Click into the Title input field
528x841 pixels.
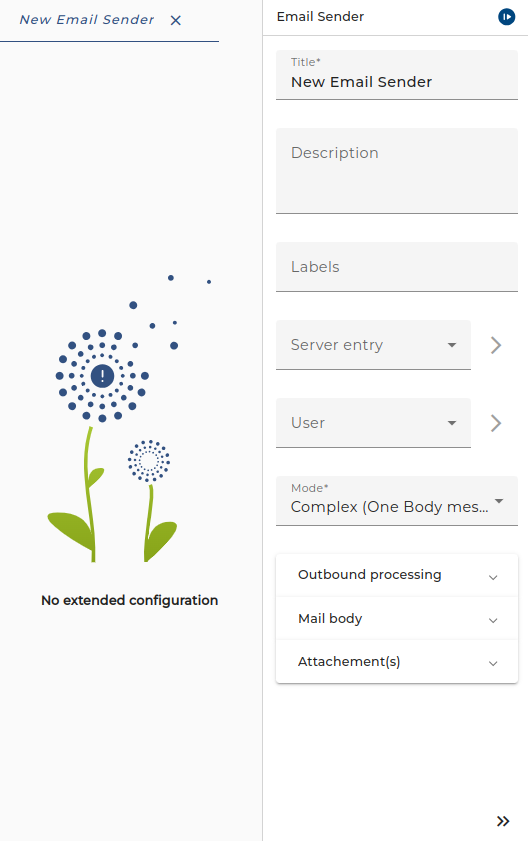[x=397, y=75]
